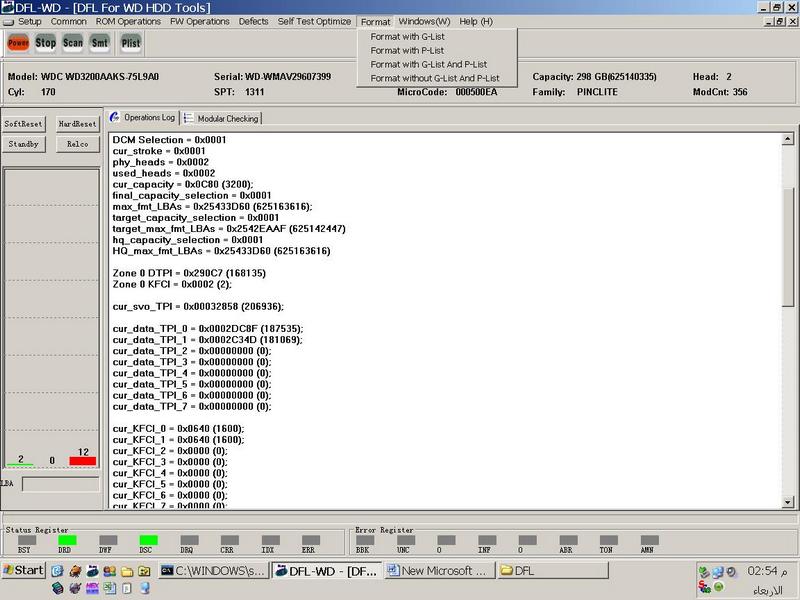Click the Operations Log tab icon

114,117
